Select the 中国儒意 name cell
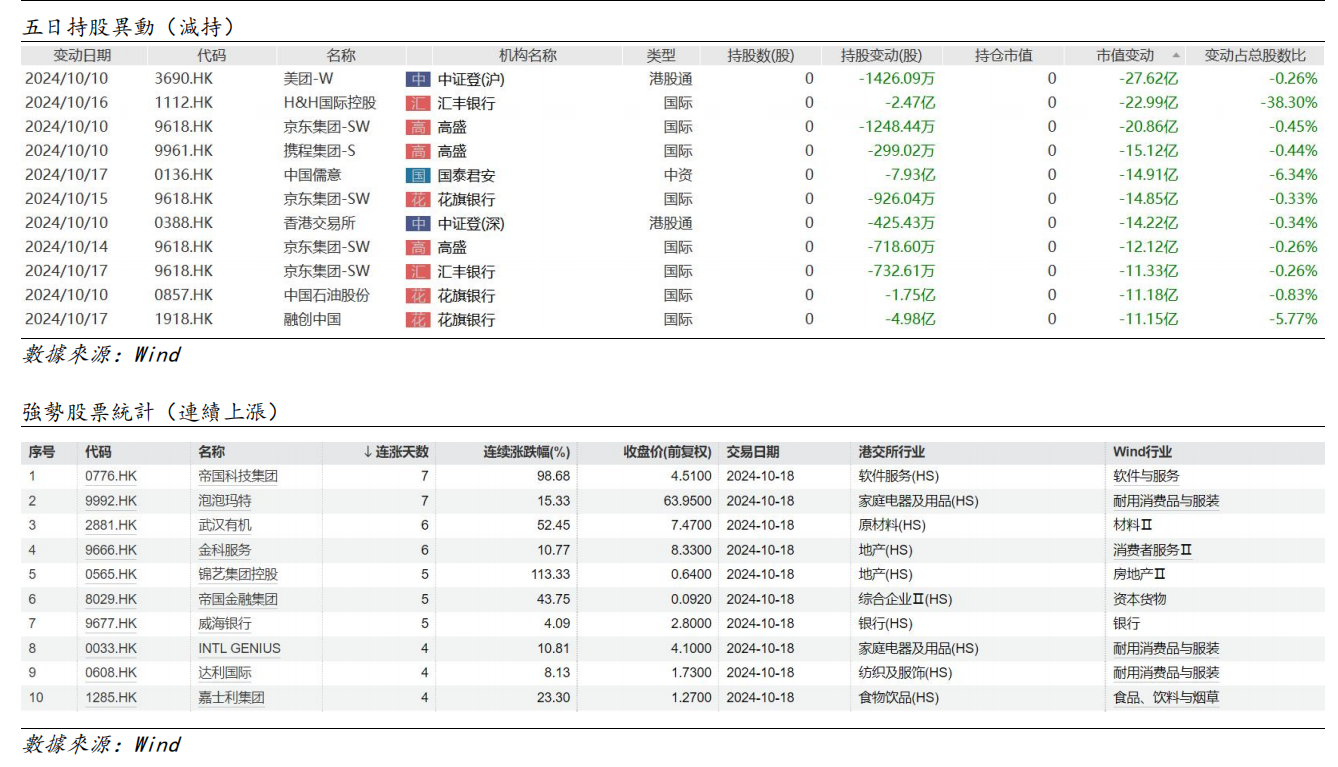 point(313,175)
